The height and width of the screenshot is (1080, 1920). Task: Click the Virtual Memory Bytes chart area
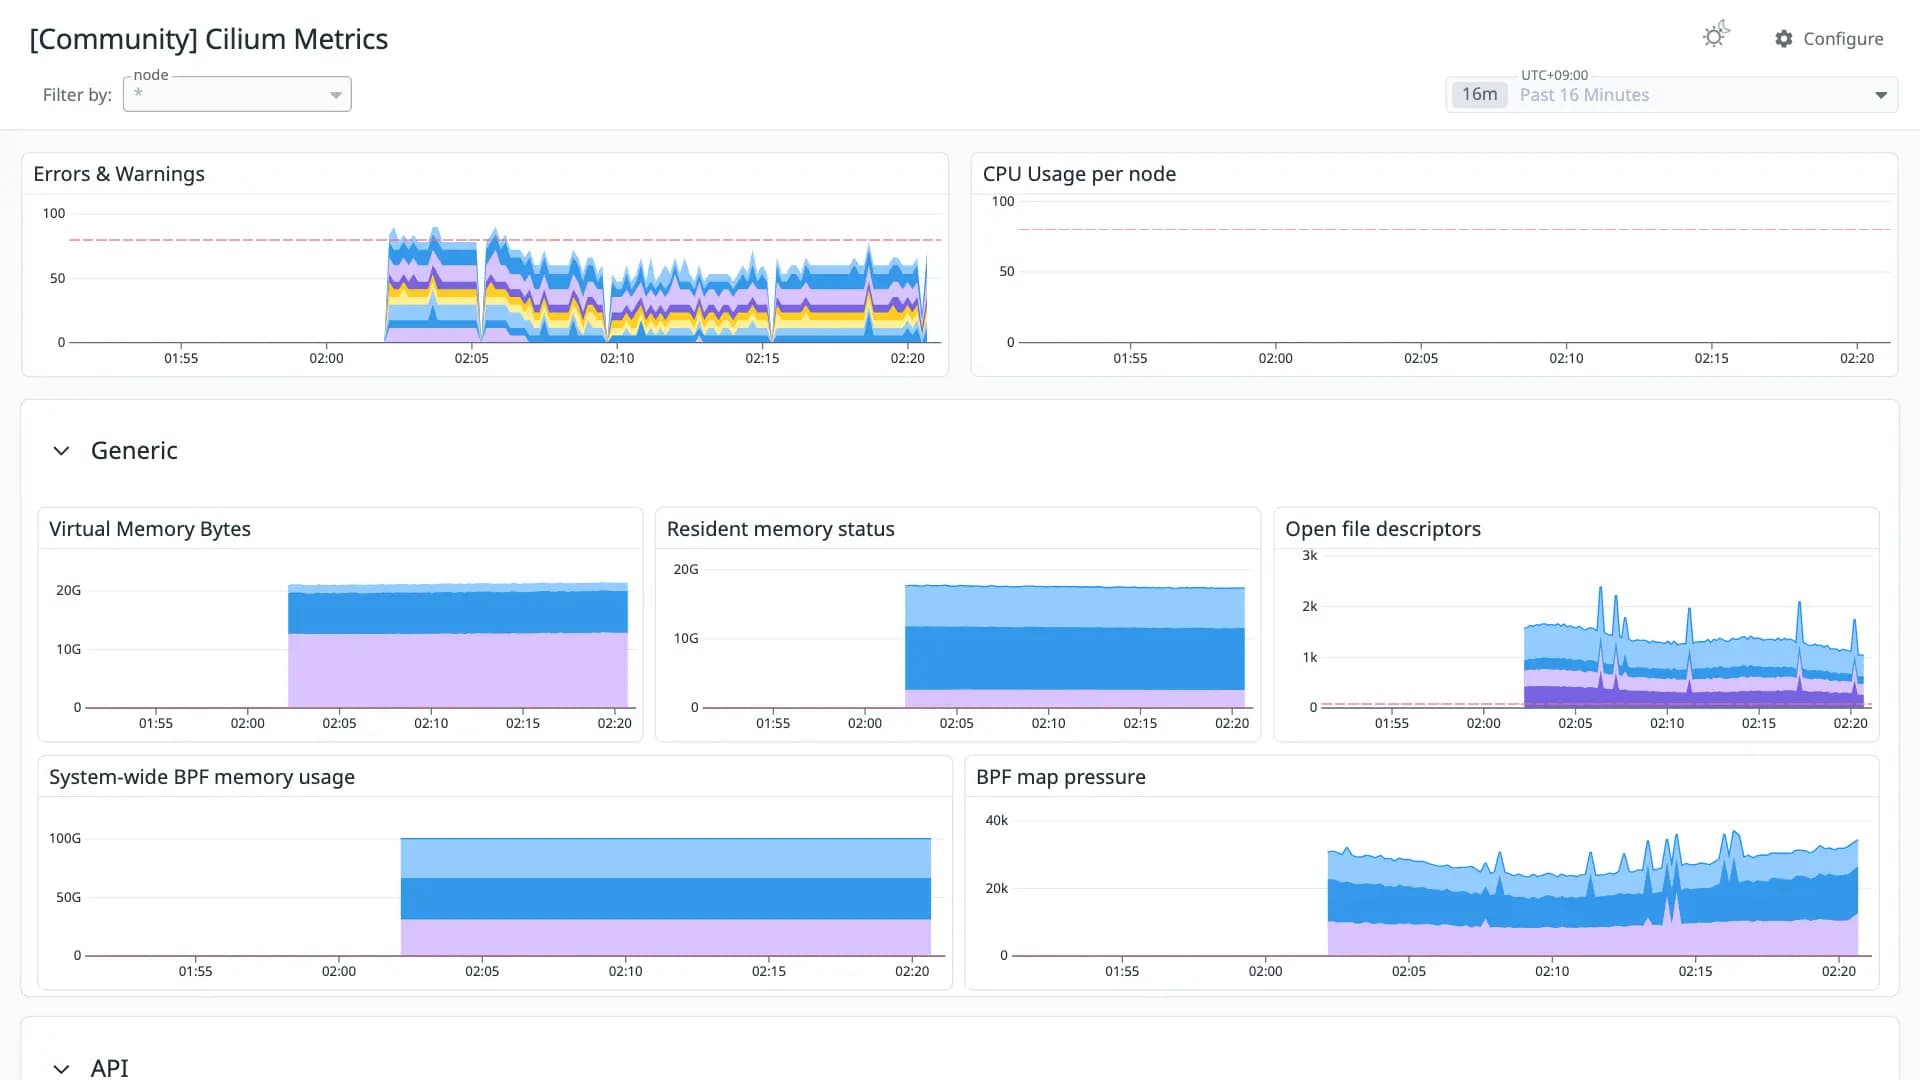(360, 636)
